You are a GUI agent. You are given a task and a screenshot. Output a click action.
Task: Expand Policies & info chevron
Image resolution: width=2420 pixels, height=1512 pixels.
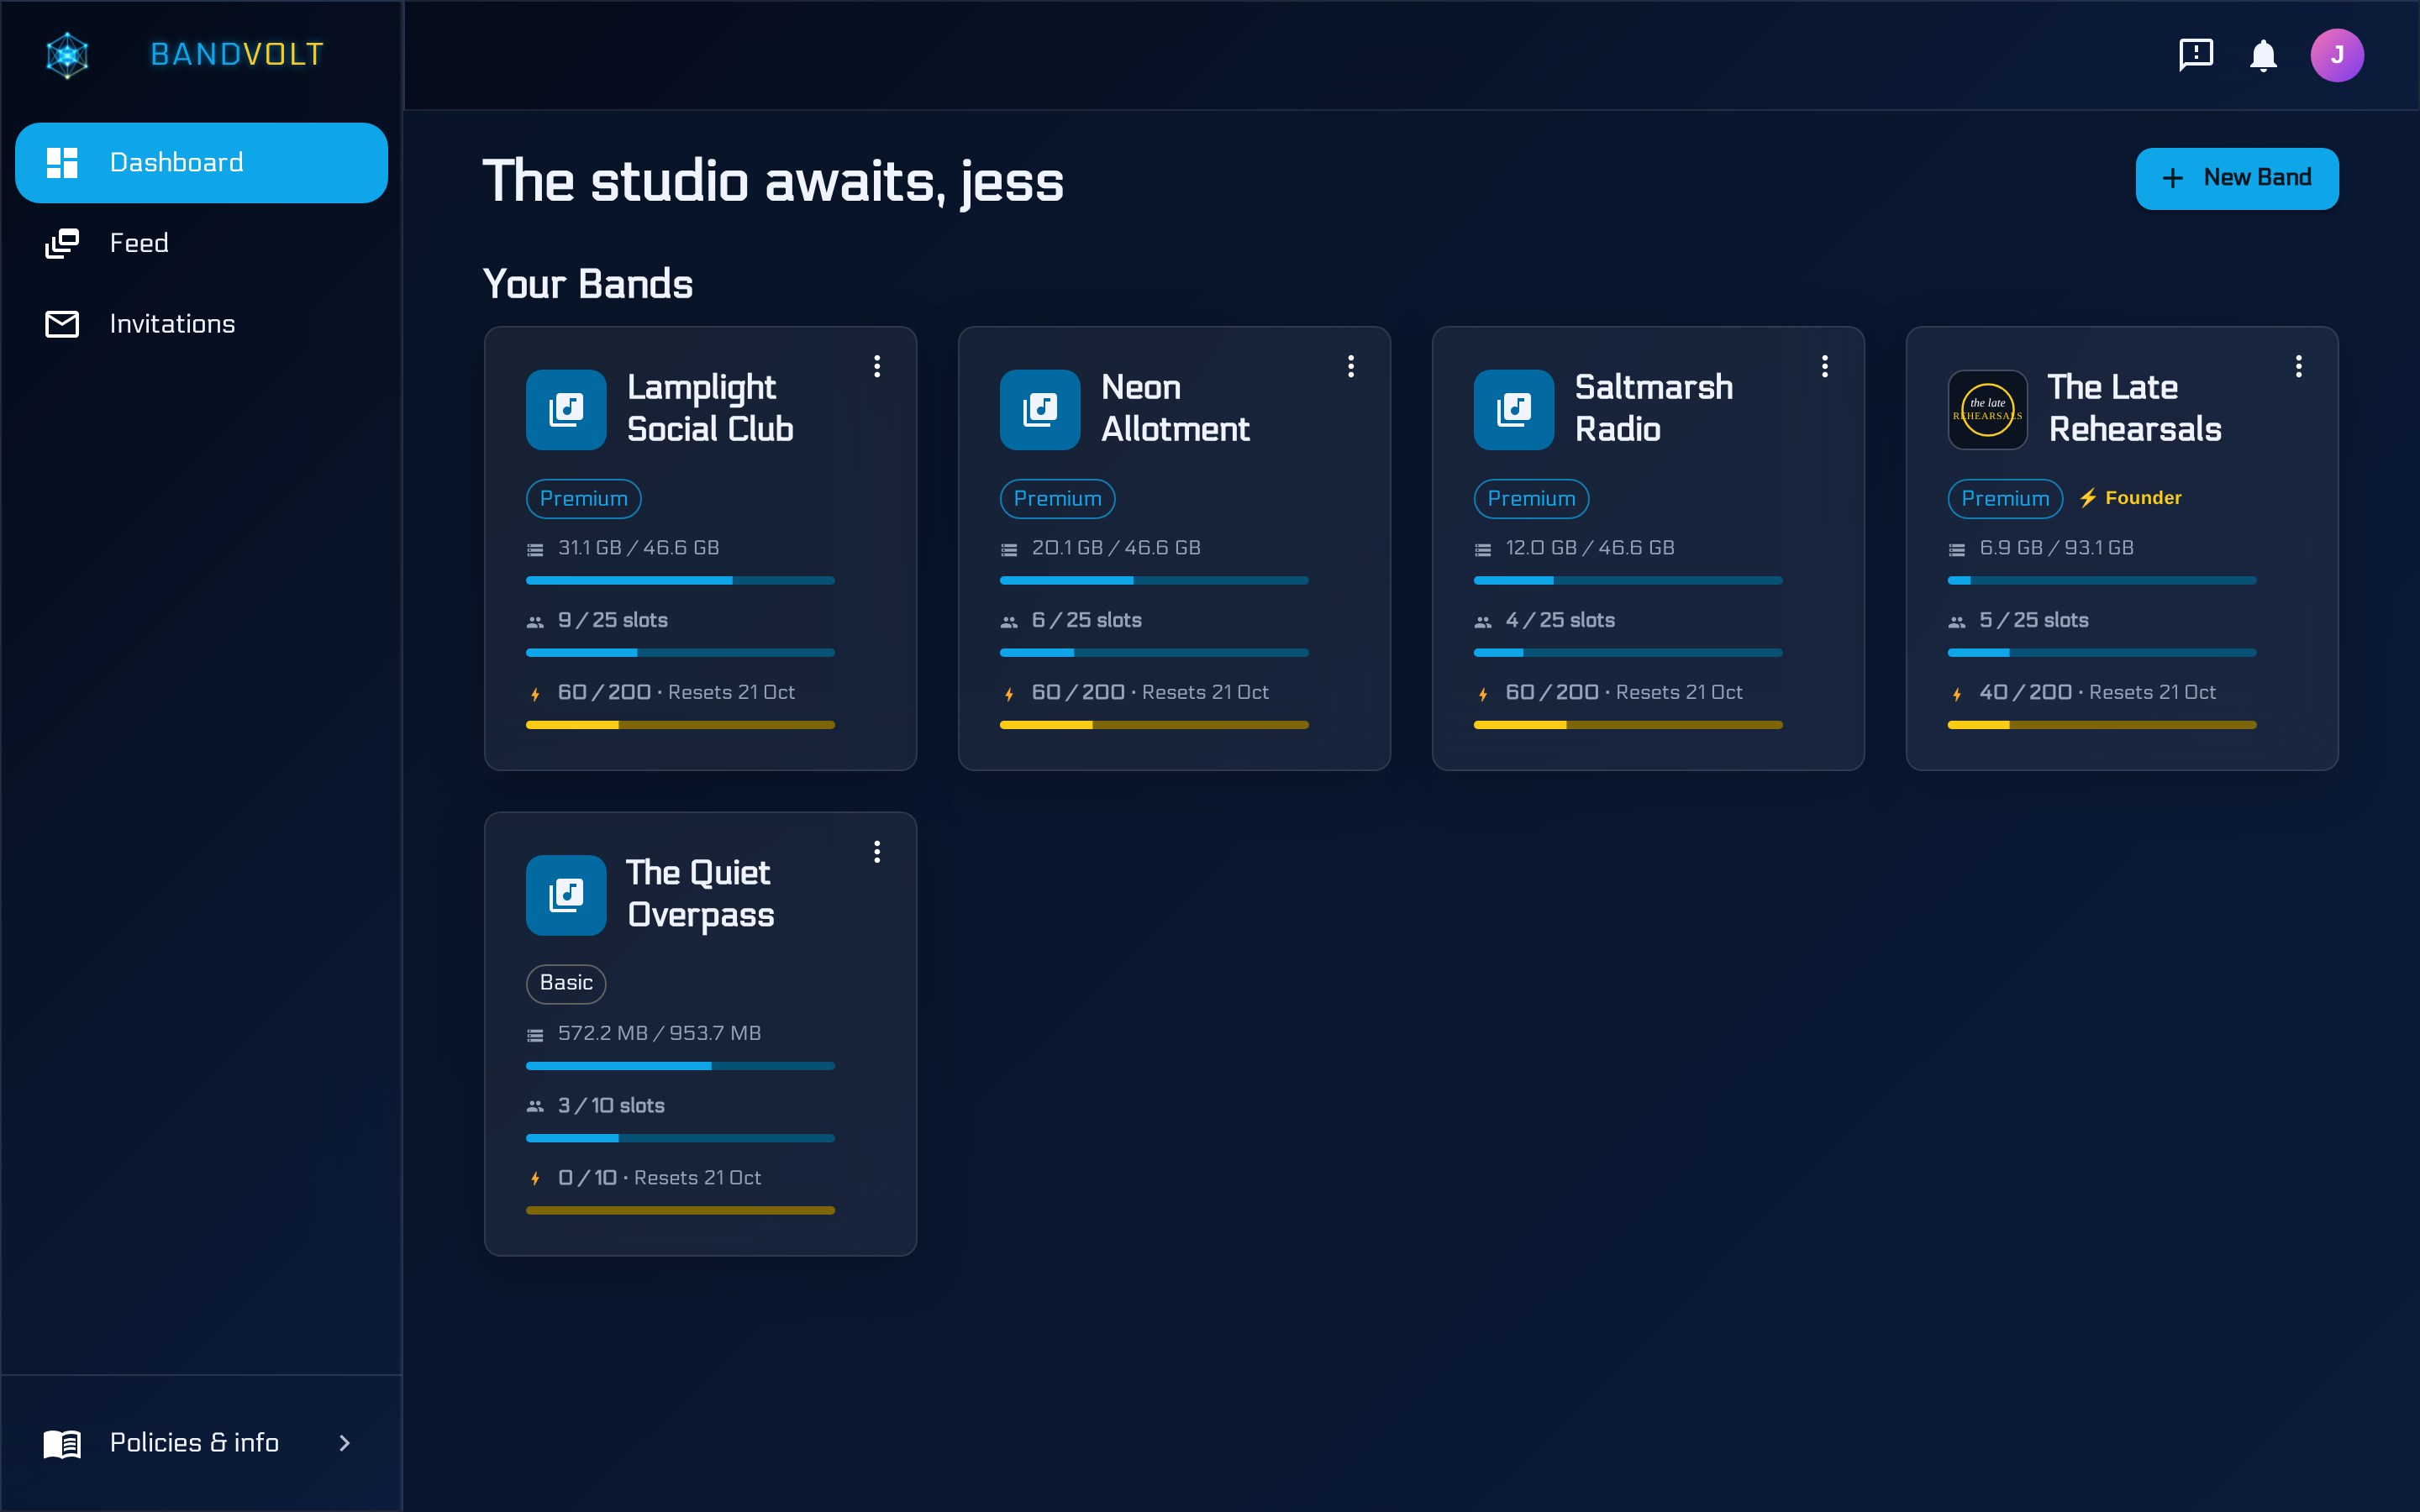pos(344,1442)
